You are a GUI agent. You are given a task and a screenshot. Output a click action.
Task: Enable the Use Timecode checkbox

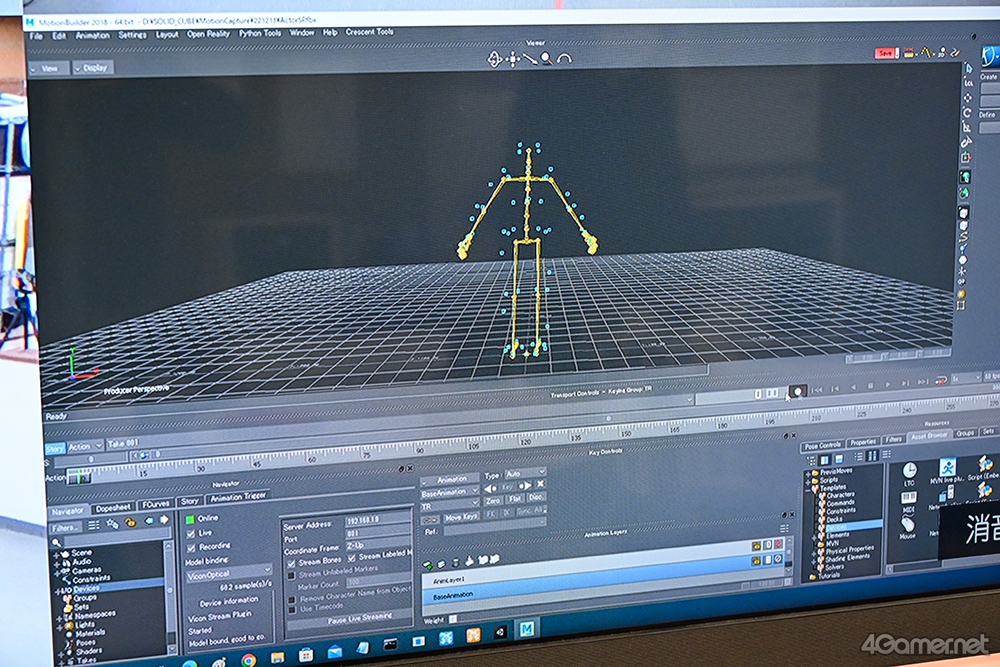click(x=292, y=610)
